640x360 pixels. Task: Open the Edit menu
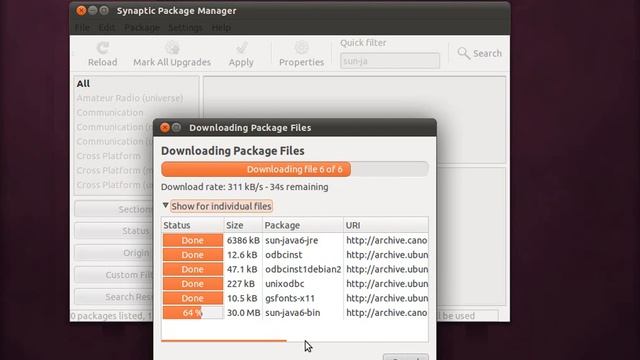point(107,28)
